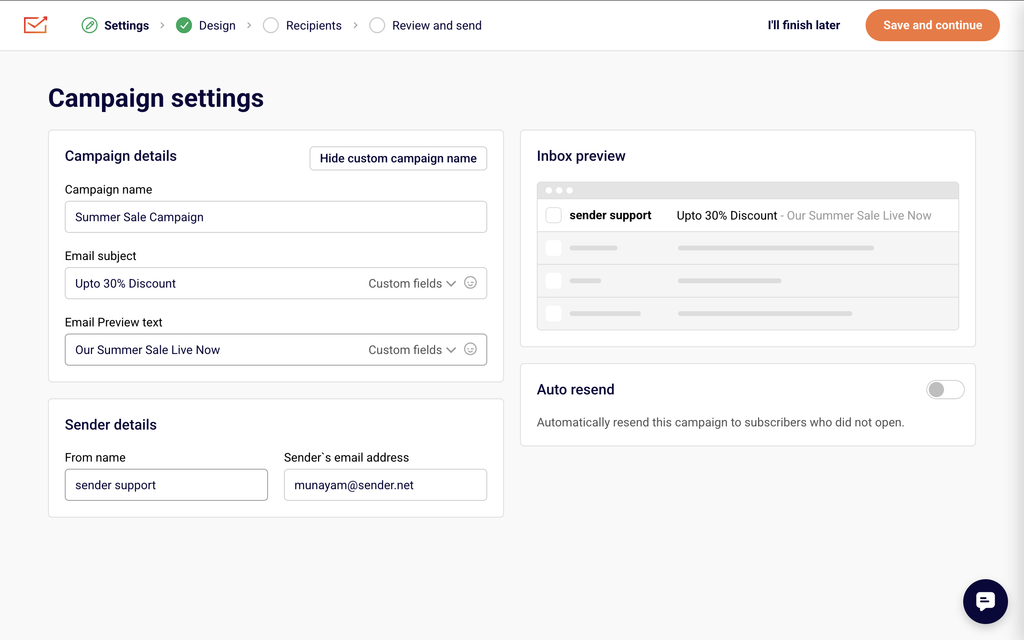
Task: Focus the Email Preview text field
Action: 276,350
